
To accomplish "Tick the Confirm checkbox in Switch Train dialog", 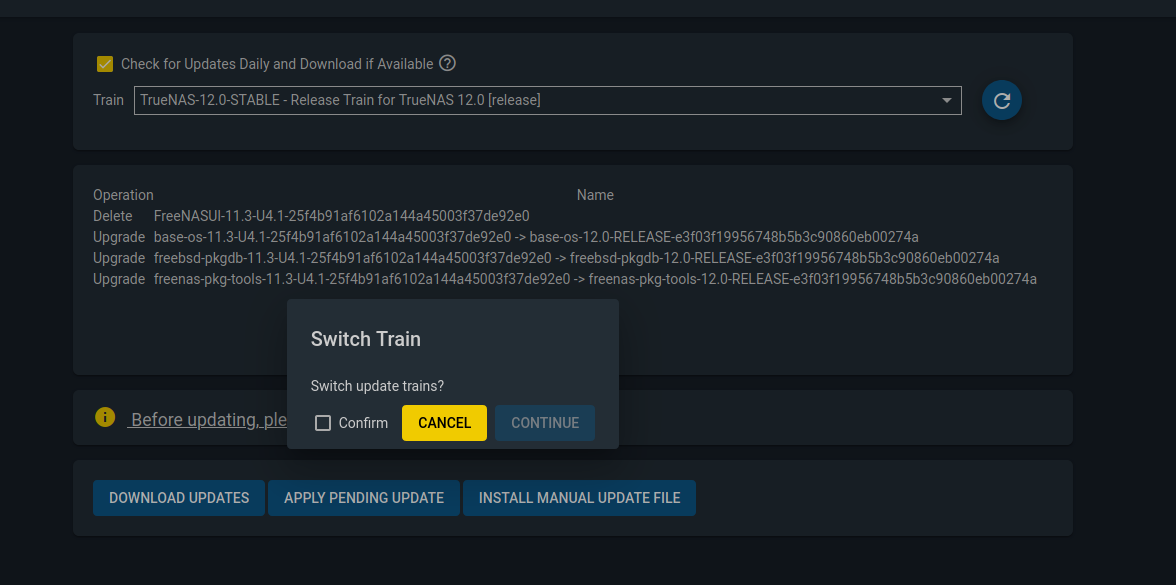I will pos(323,423).
